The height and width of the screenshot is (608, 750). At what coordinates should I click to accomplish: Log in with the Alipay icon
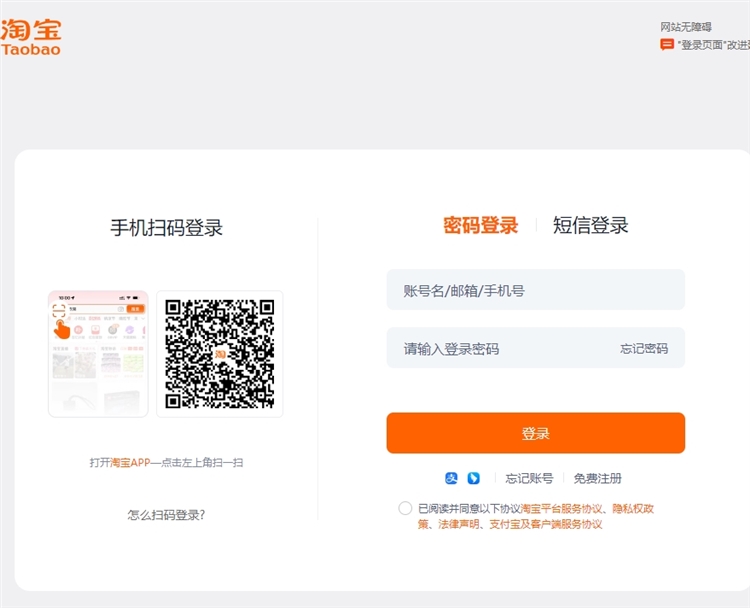(x=451, y=478)
